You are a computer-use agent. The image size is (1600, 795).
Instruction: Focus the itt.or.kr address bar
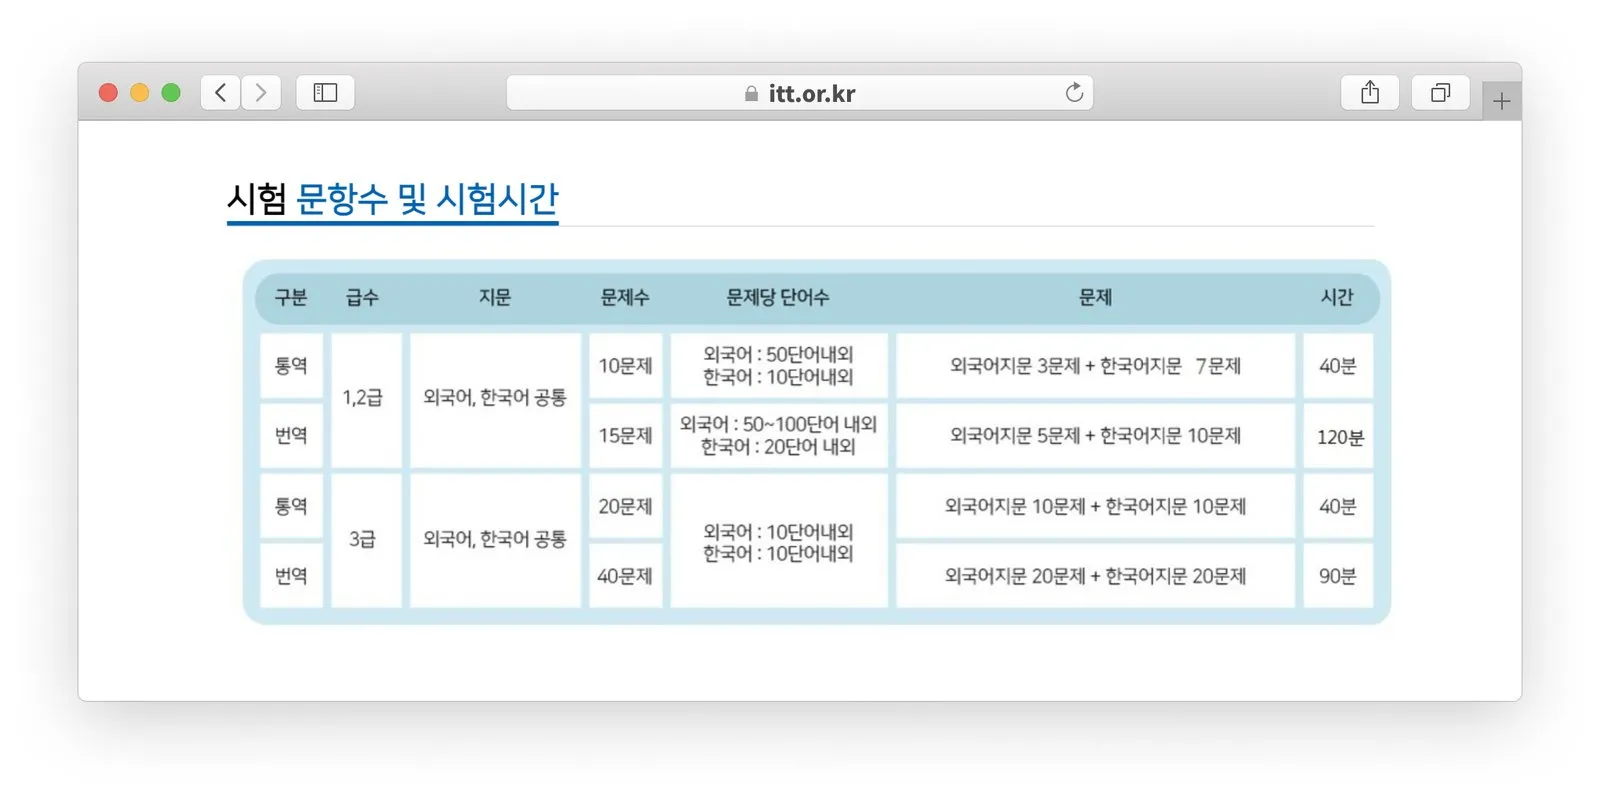(799, 93)
